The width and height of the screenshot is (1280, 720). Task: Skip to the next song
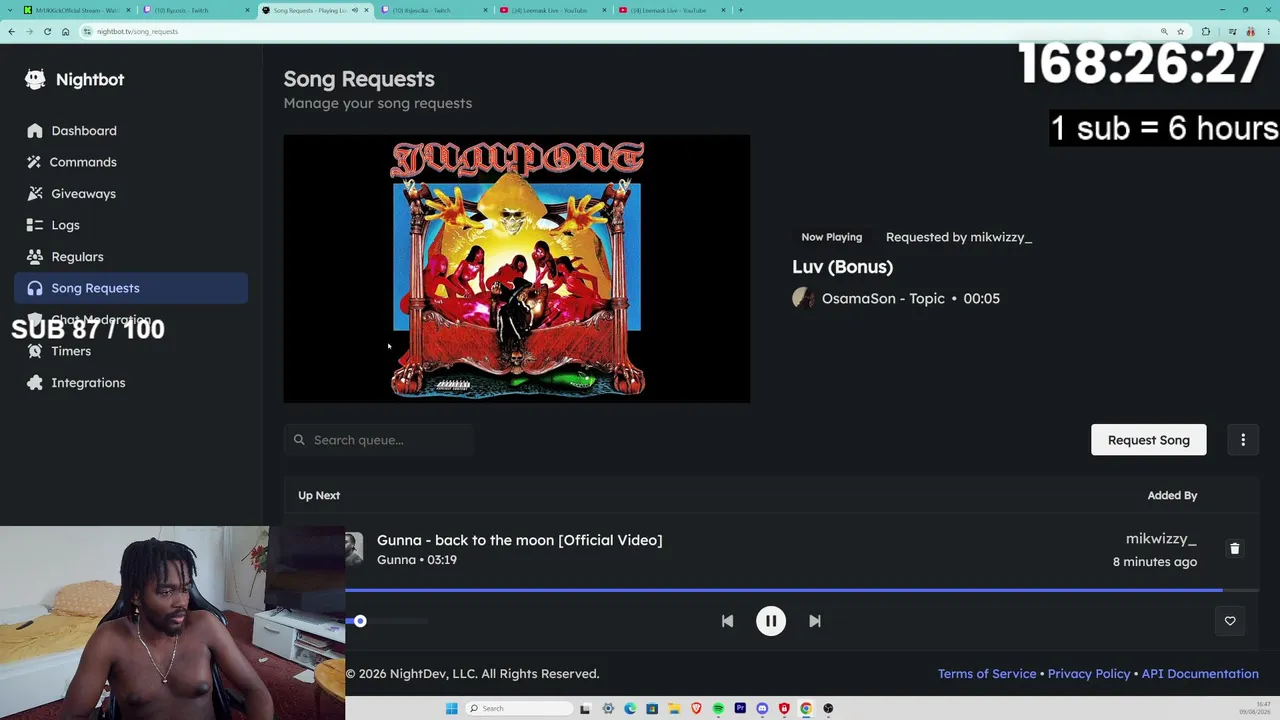click(815, 621)
